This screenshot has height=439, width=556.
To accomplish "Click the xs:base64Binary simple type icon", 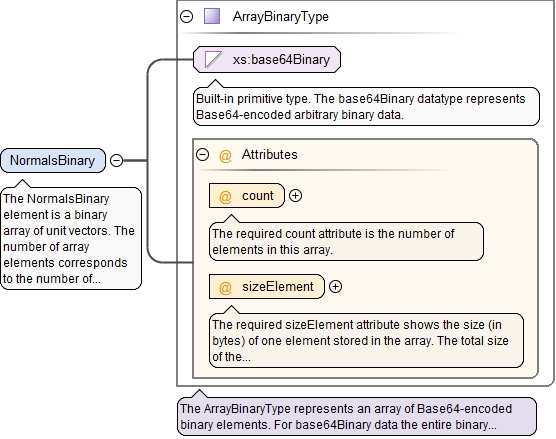I will (x=213, y=59).
